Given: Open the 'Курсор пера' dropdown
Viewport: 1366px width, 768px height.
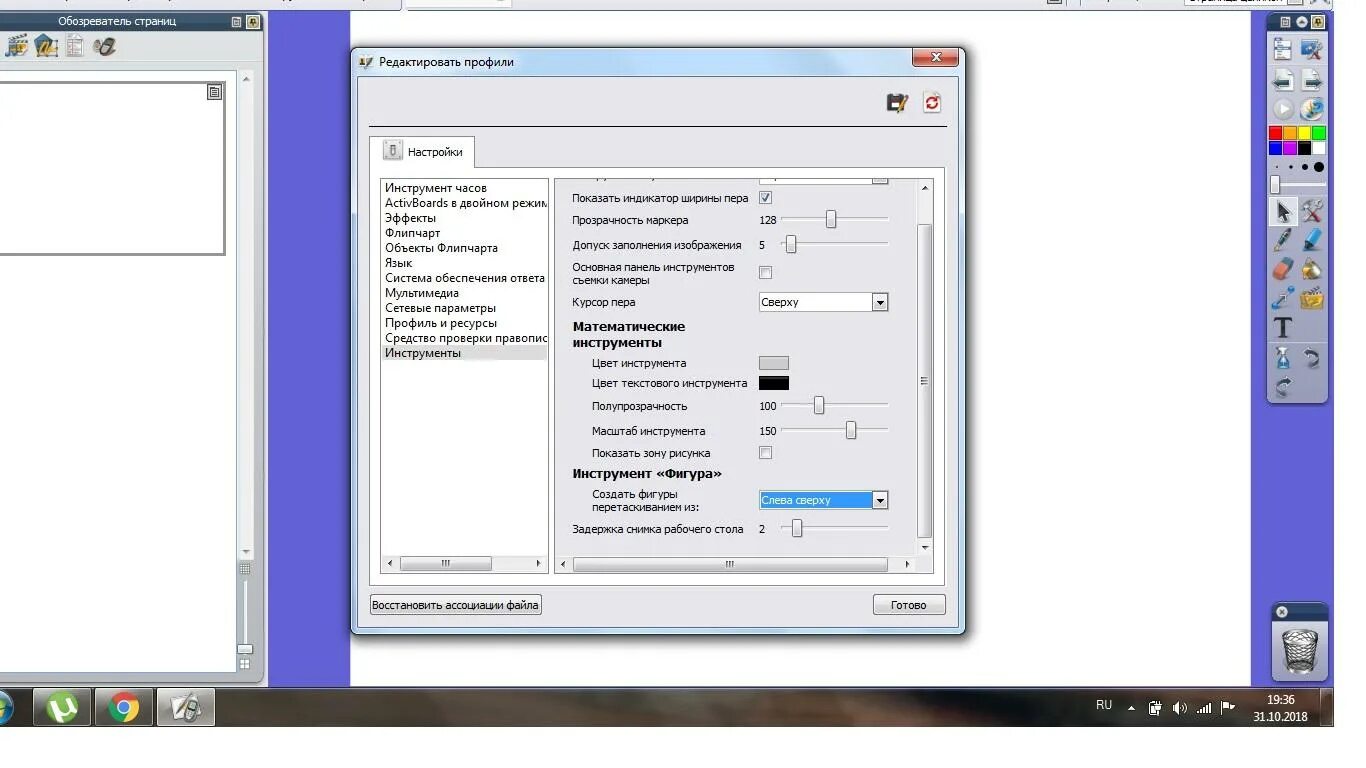Looking at the screenshot, I should click(823, 302).
